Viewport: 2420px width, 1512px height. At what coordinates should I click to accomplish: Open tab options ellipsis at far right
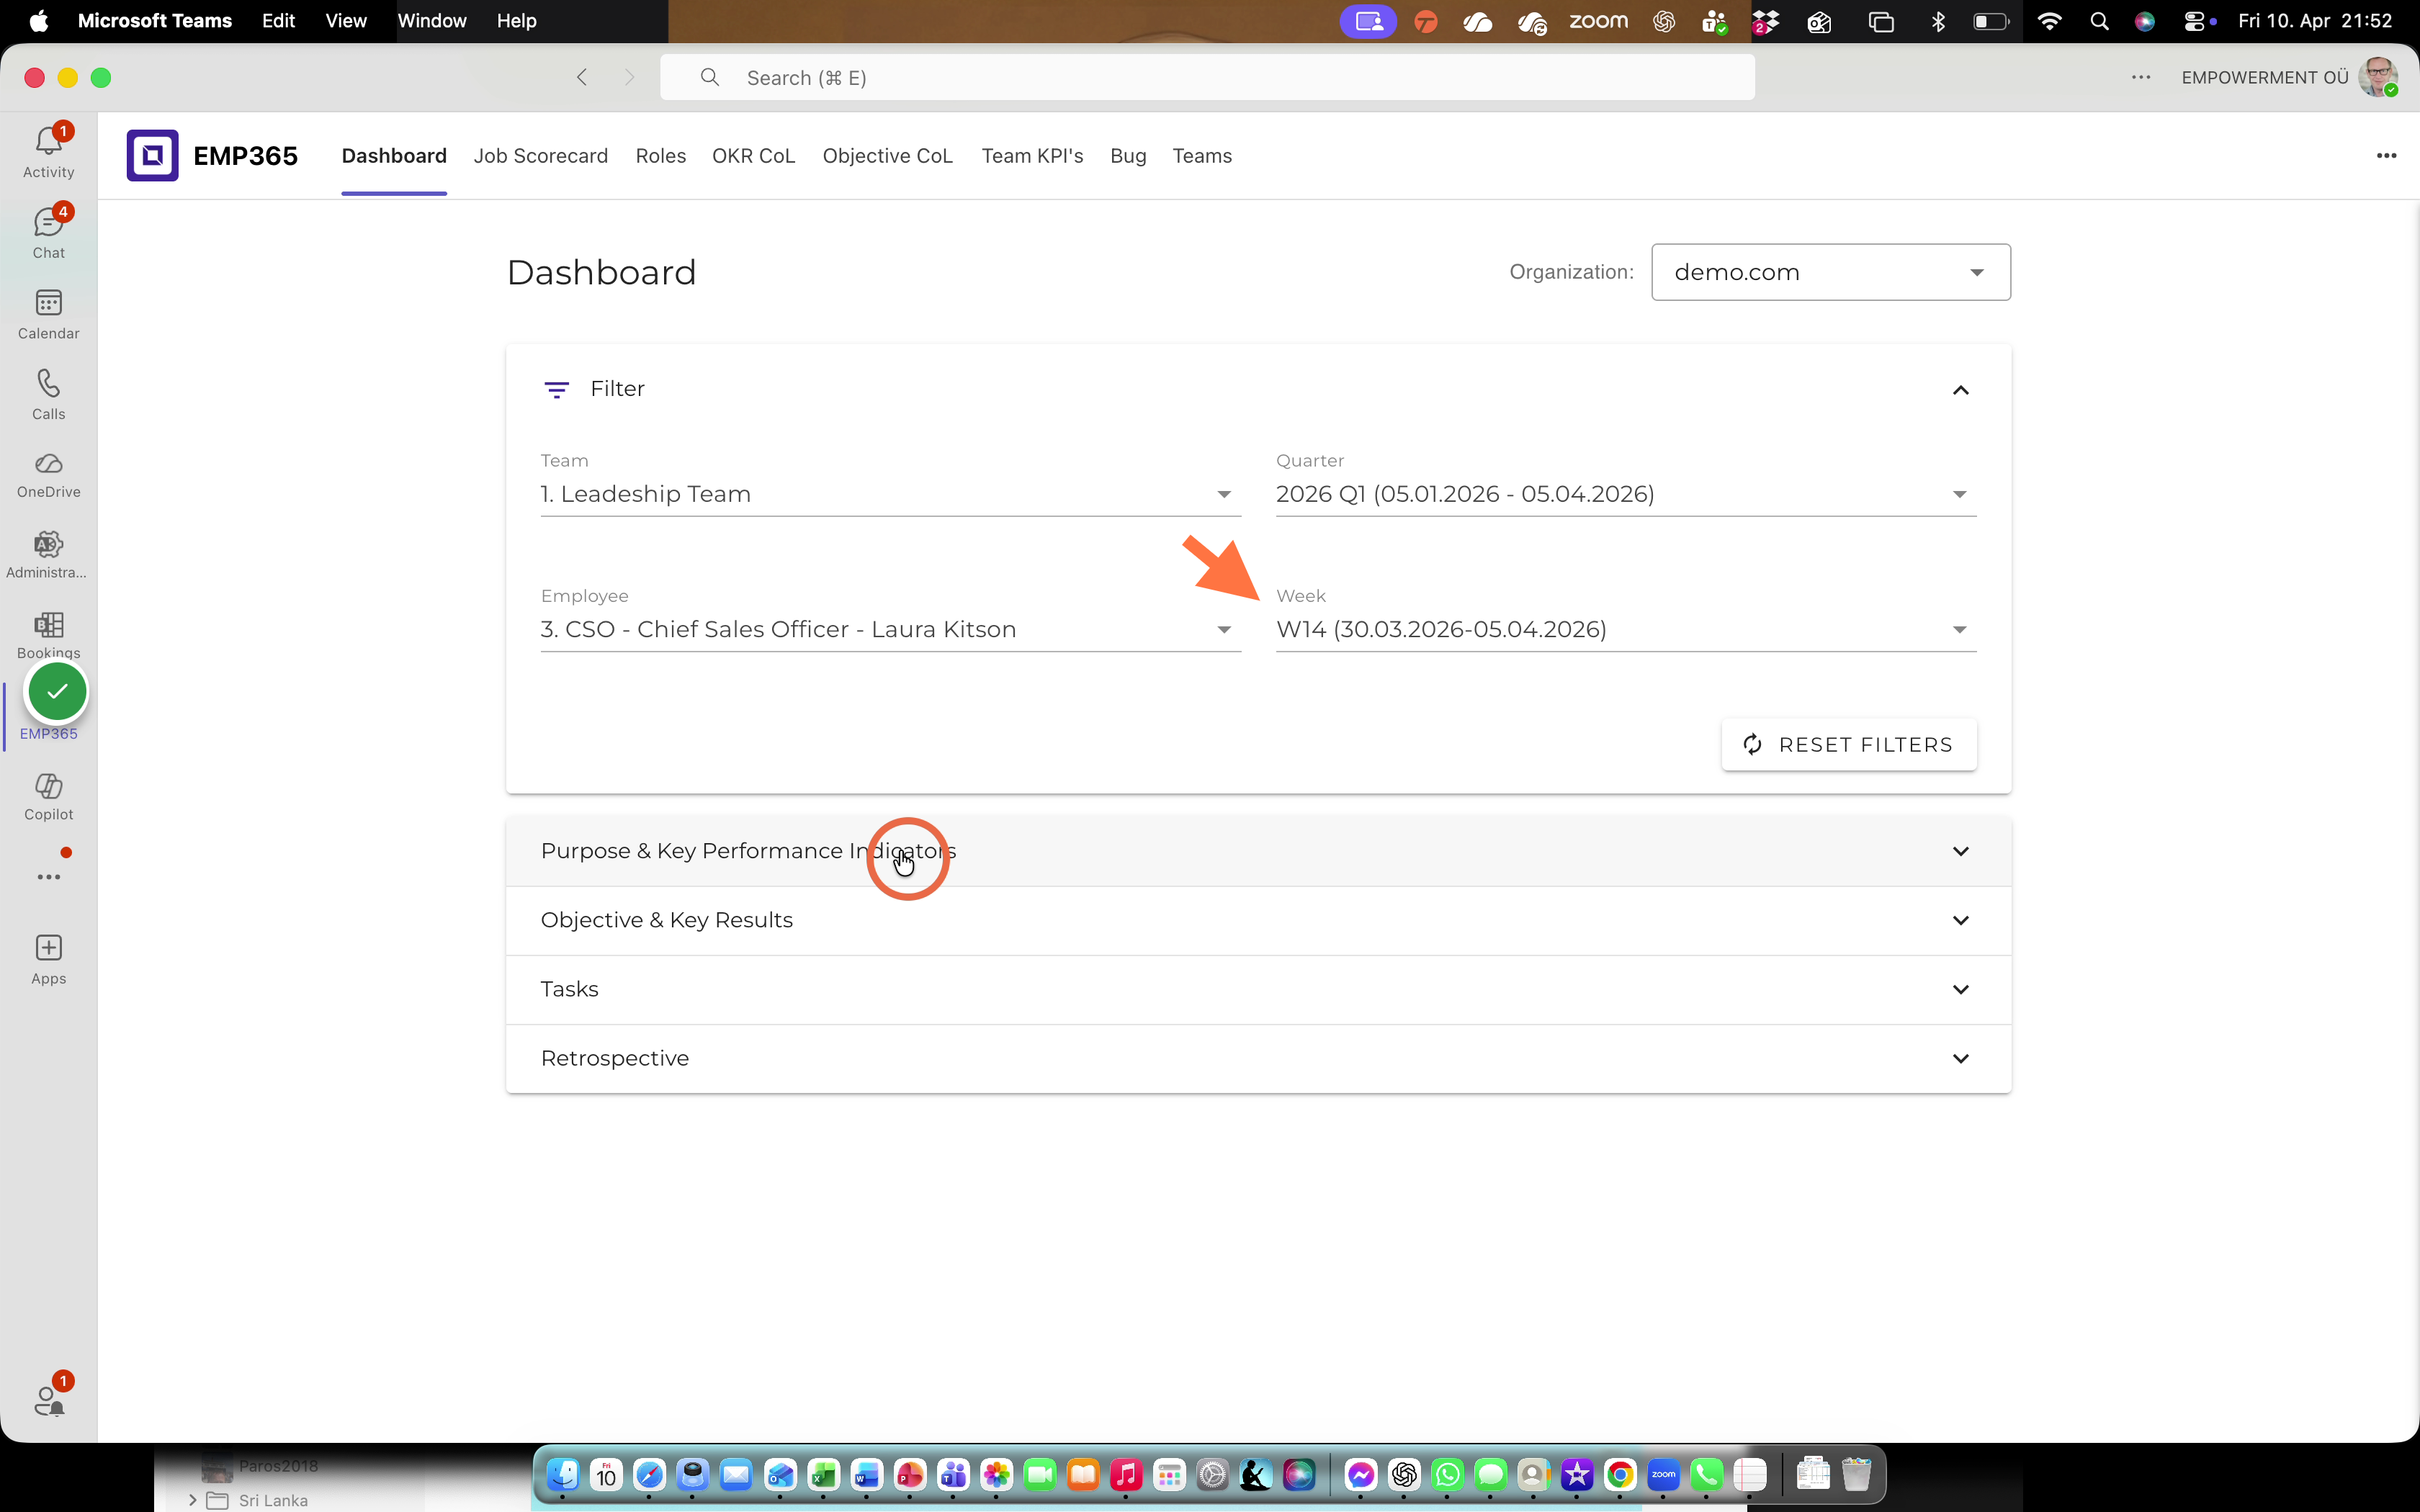tap(2386, 155)
